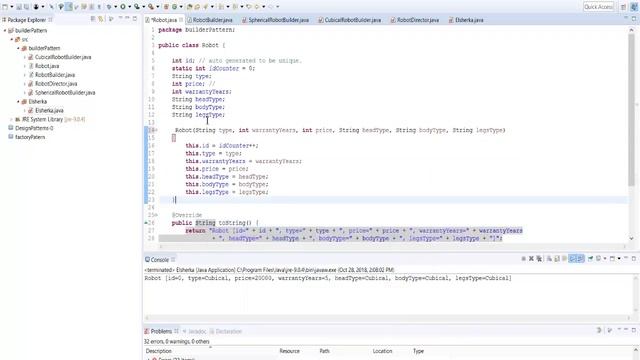This screenshot has width=640, height=360.
Task: Click Remove All Terminated Launches icon
Action: tap(539, 258)
